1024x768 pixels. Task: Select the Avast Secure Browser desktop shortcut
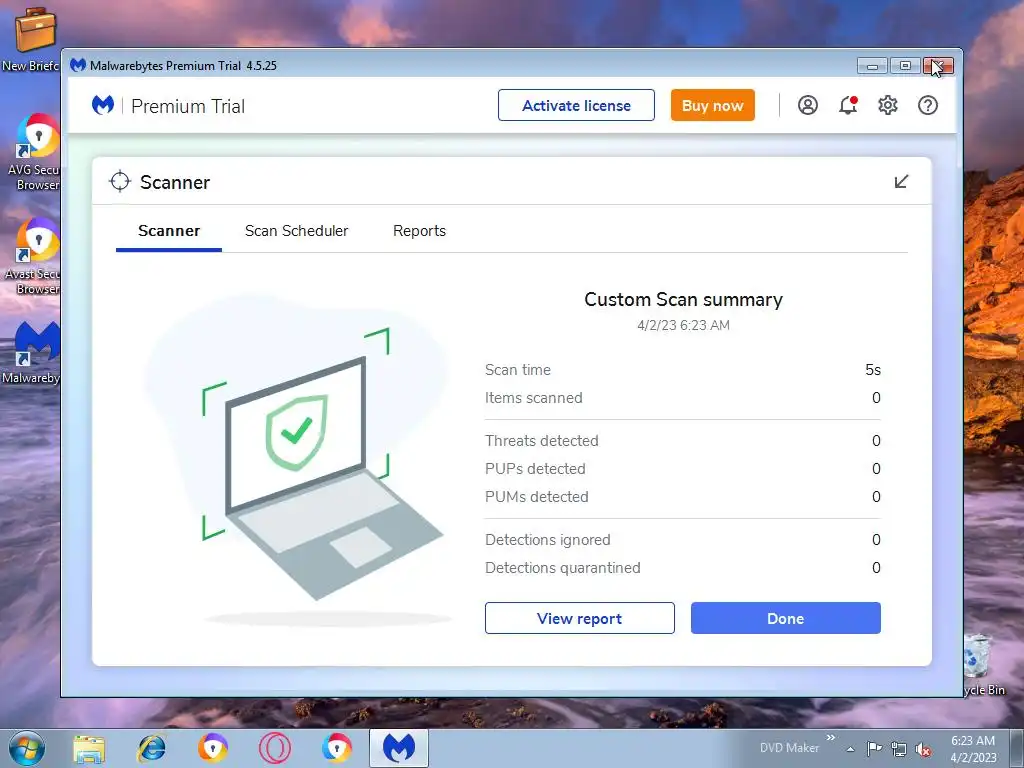[x=33, y=256]
